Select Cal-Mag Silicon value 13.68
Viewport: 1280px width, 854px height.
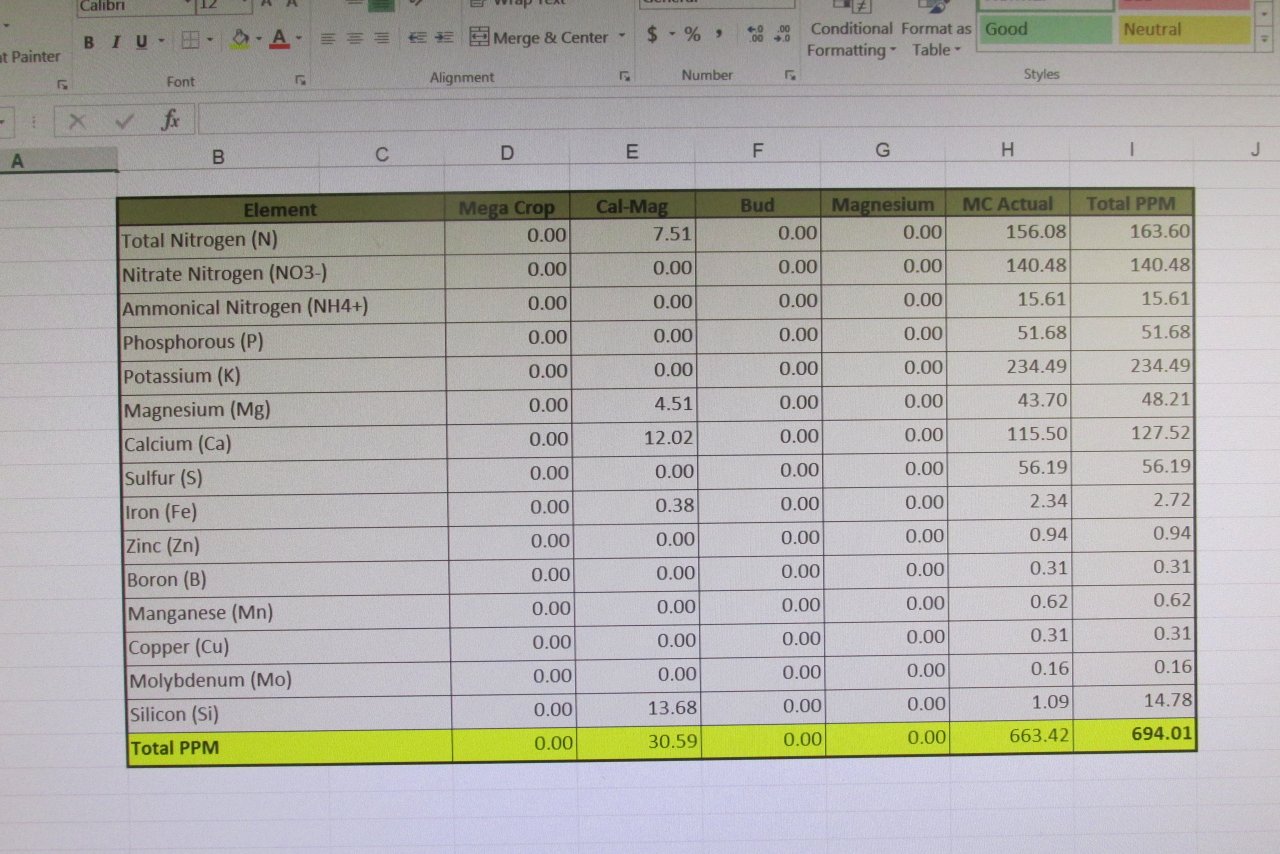(638, 707)
